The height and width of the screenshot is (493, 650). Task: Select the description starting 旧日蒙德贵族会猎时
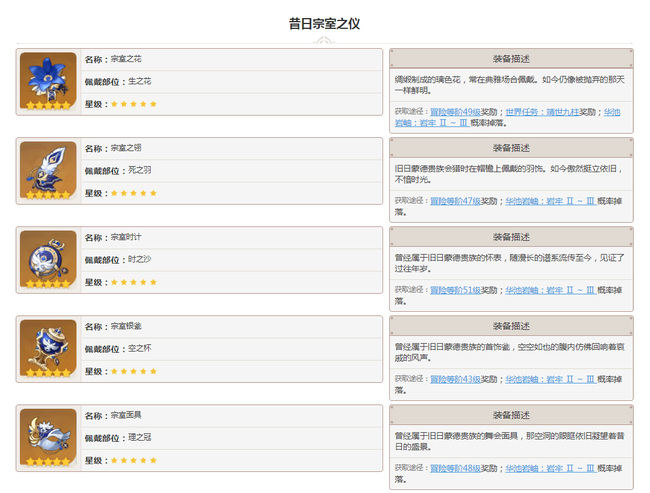click(509, 174)
